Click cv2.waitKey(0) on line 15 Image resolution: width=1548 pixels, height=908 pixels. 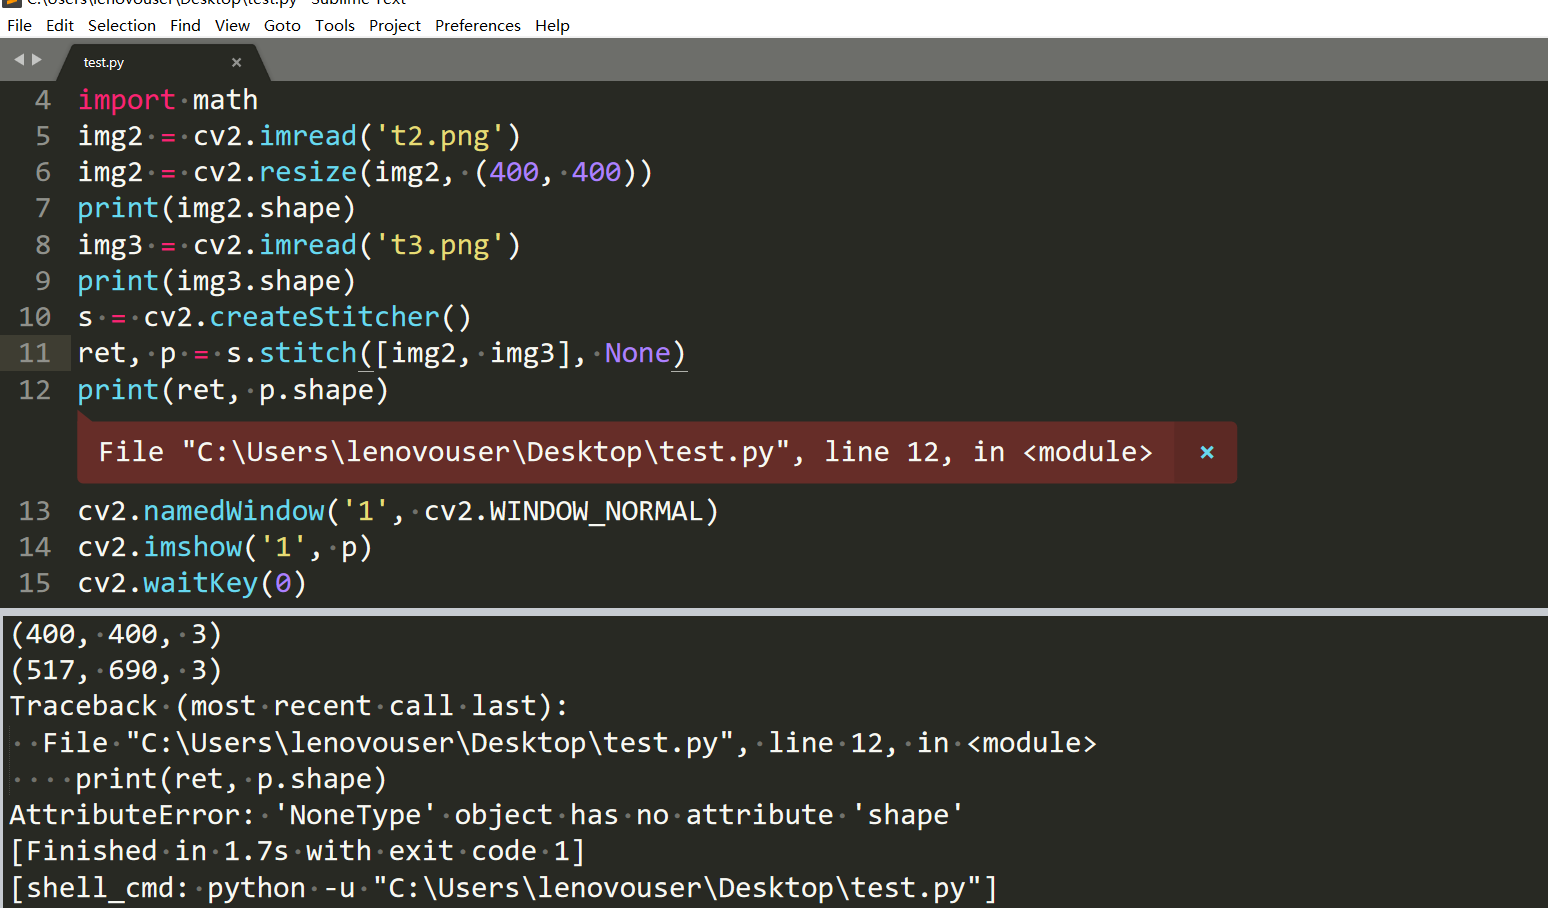[x=192, y=583]
